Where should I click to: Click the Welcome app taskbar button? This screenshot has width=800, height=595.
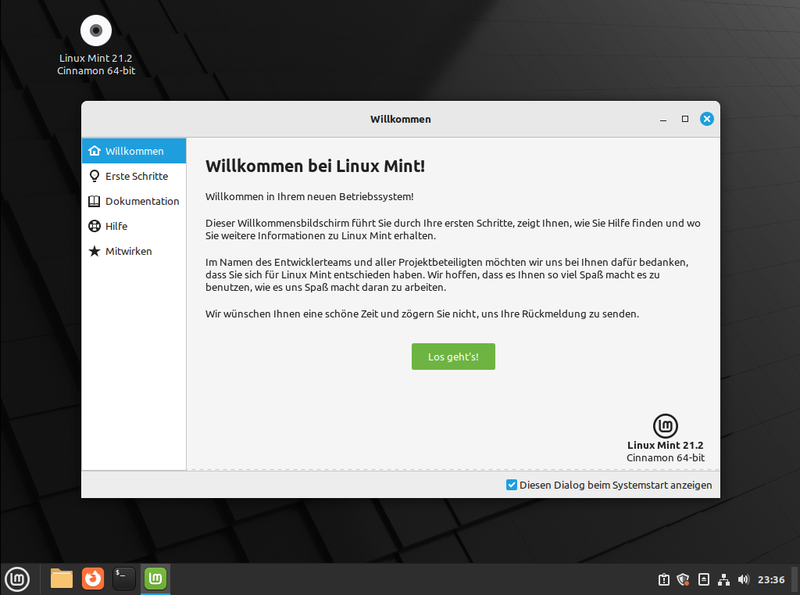(155, 579)
